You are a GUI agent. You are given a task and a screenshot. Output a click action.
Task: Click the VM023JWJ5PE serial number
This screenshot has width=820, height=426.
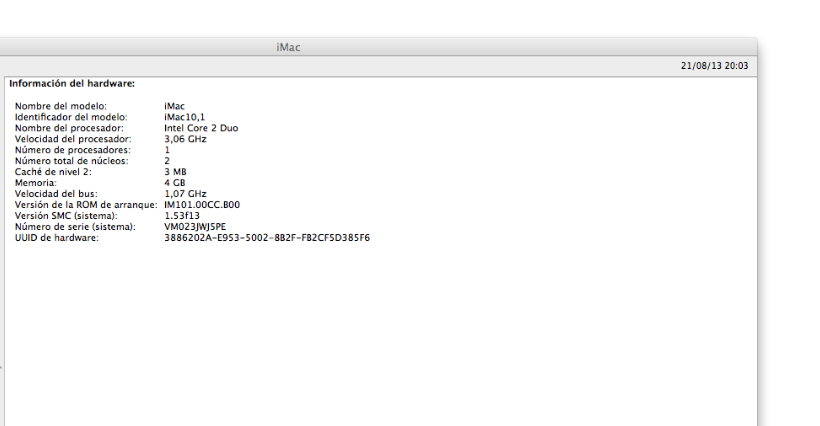[195, 227]
